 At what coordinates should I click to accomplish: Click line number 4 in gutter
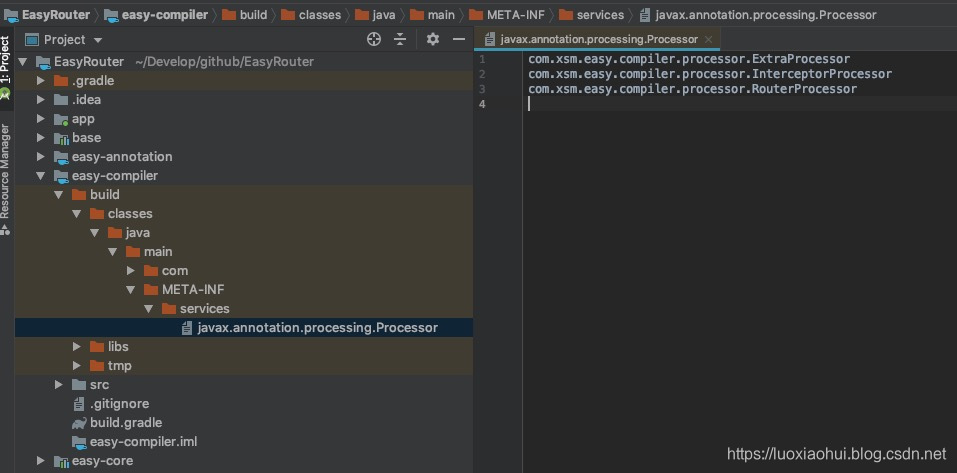click(x=482, y=104)
